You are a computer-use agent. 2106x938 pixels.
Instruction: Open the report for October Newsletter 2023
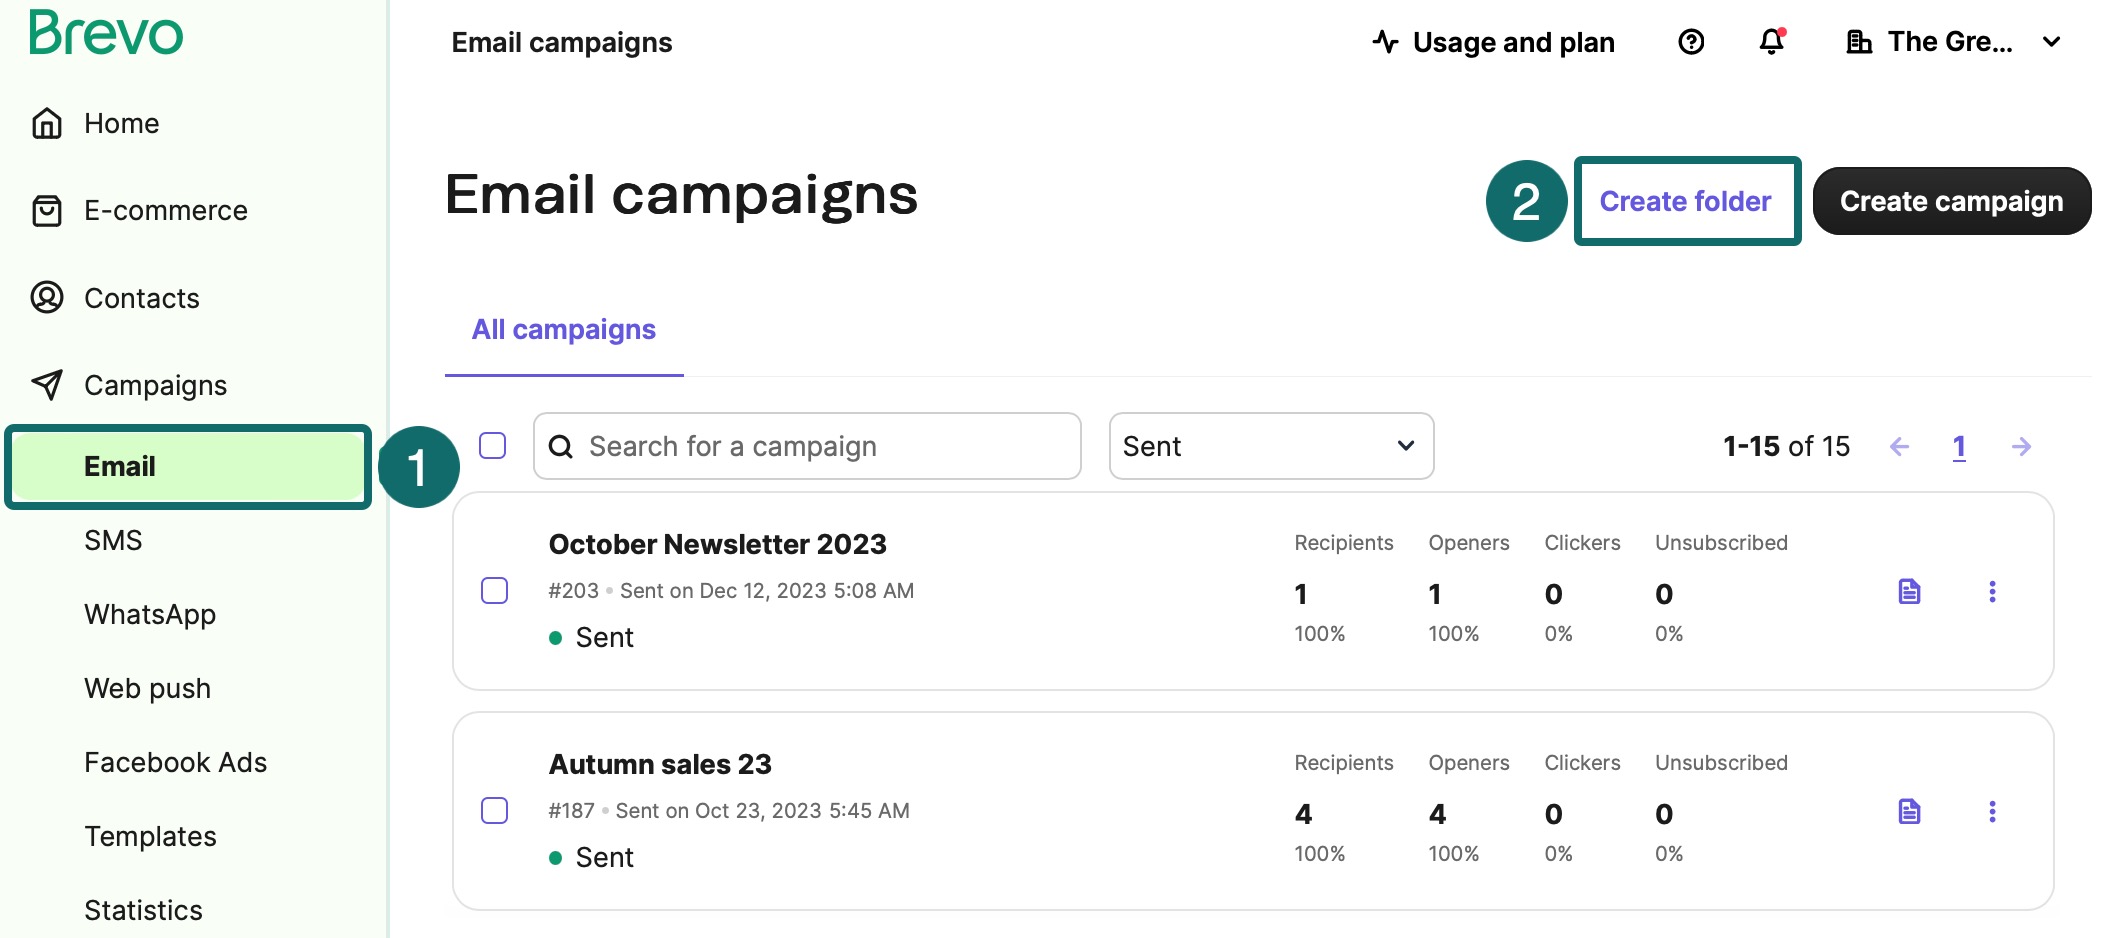coord(1908,592)
